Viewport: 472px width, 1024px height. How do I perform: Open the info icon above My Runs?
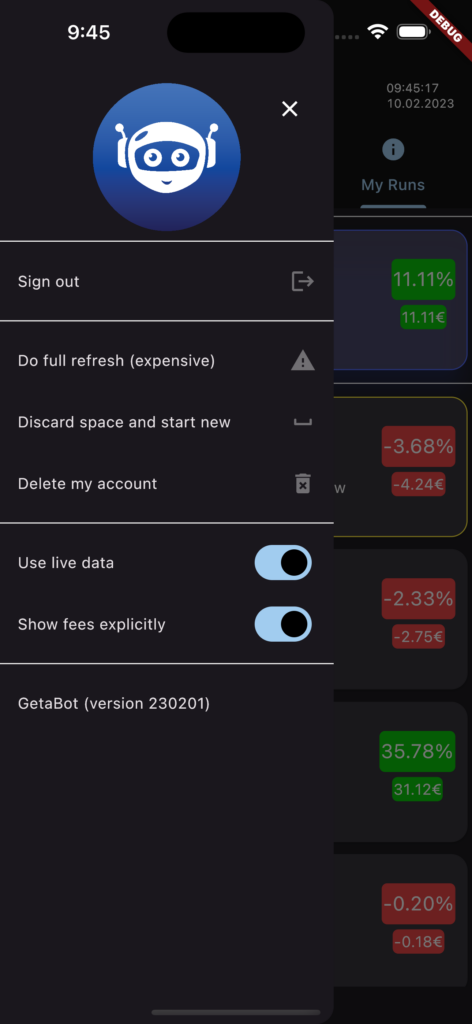pos(393,150)
